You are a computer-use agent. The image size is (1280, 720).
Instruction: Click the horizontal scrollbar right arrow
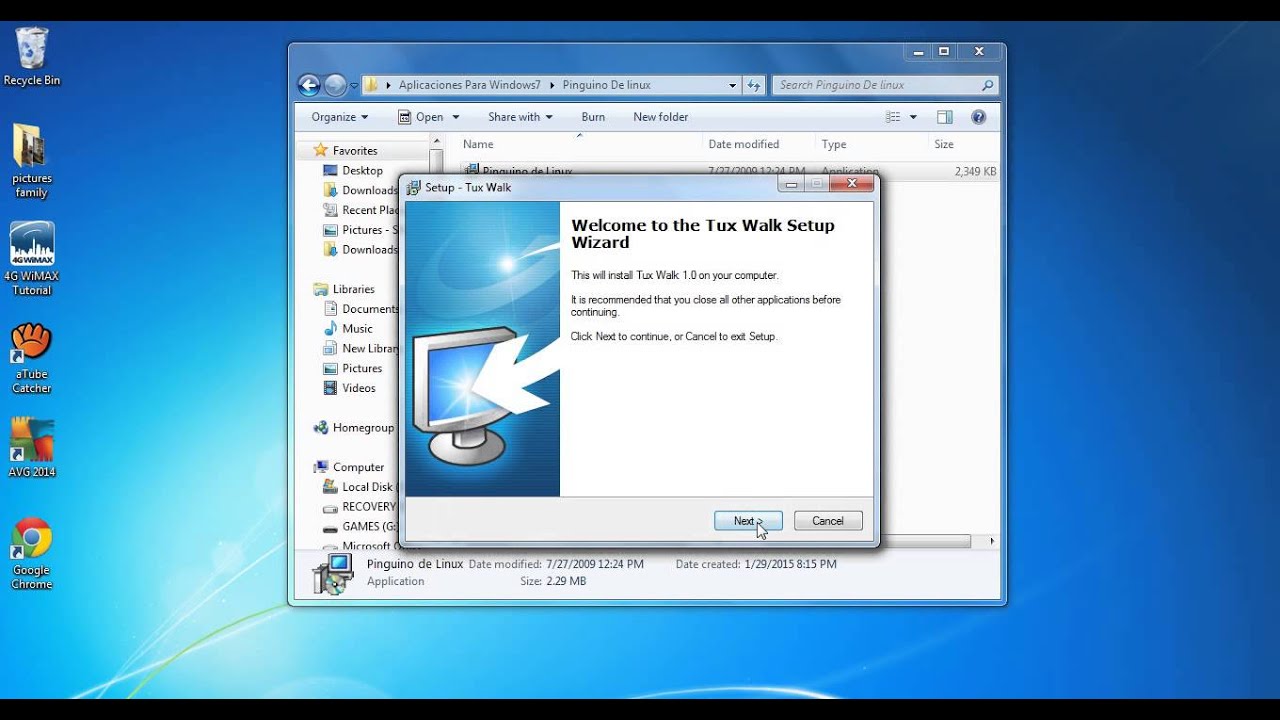(x=991, y=541)
